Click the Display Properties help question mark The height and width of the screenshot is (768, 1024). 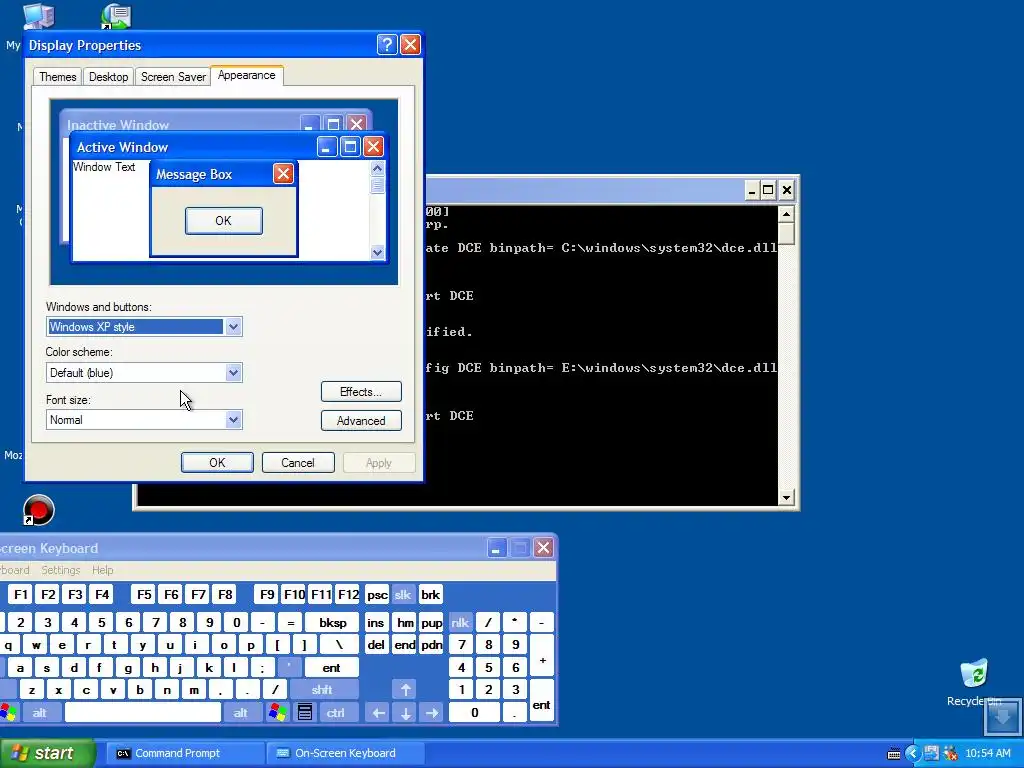tap(387, 44)
